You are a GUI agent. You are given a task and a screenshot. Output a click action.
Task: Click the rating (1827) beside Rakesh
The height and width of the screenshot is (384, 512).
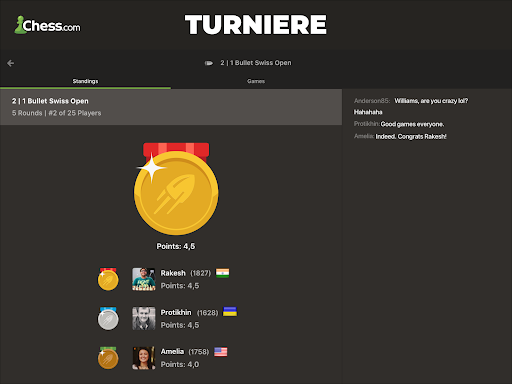click(201, 273)
